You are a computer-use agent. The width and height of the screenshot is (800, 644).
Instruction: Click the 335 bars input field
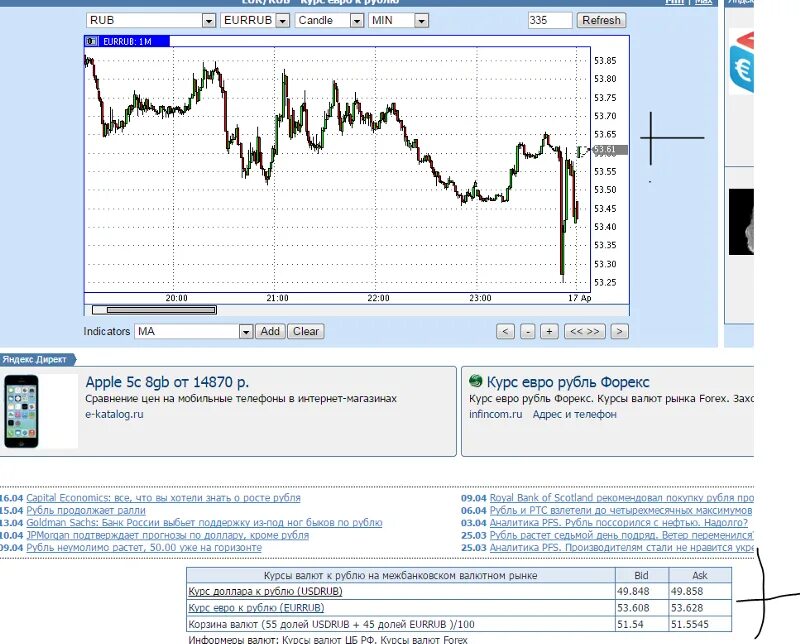(550, 20)
